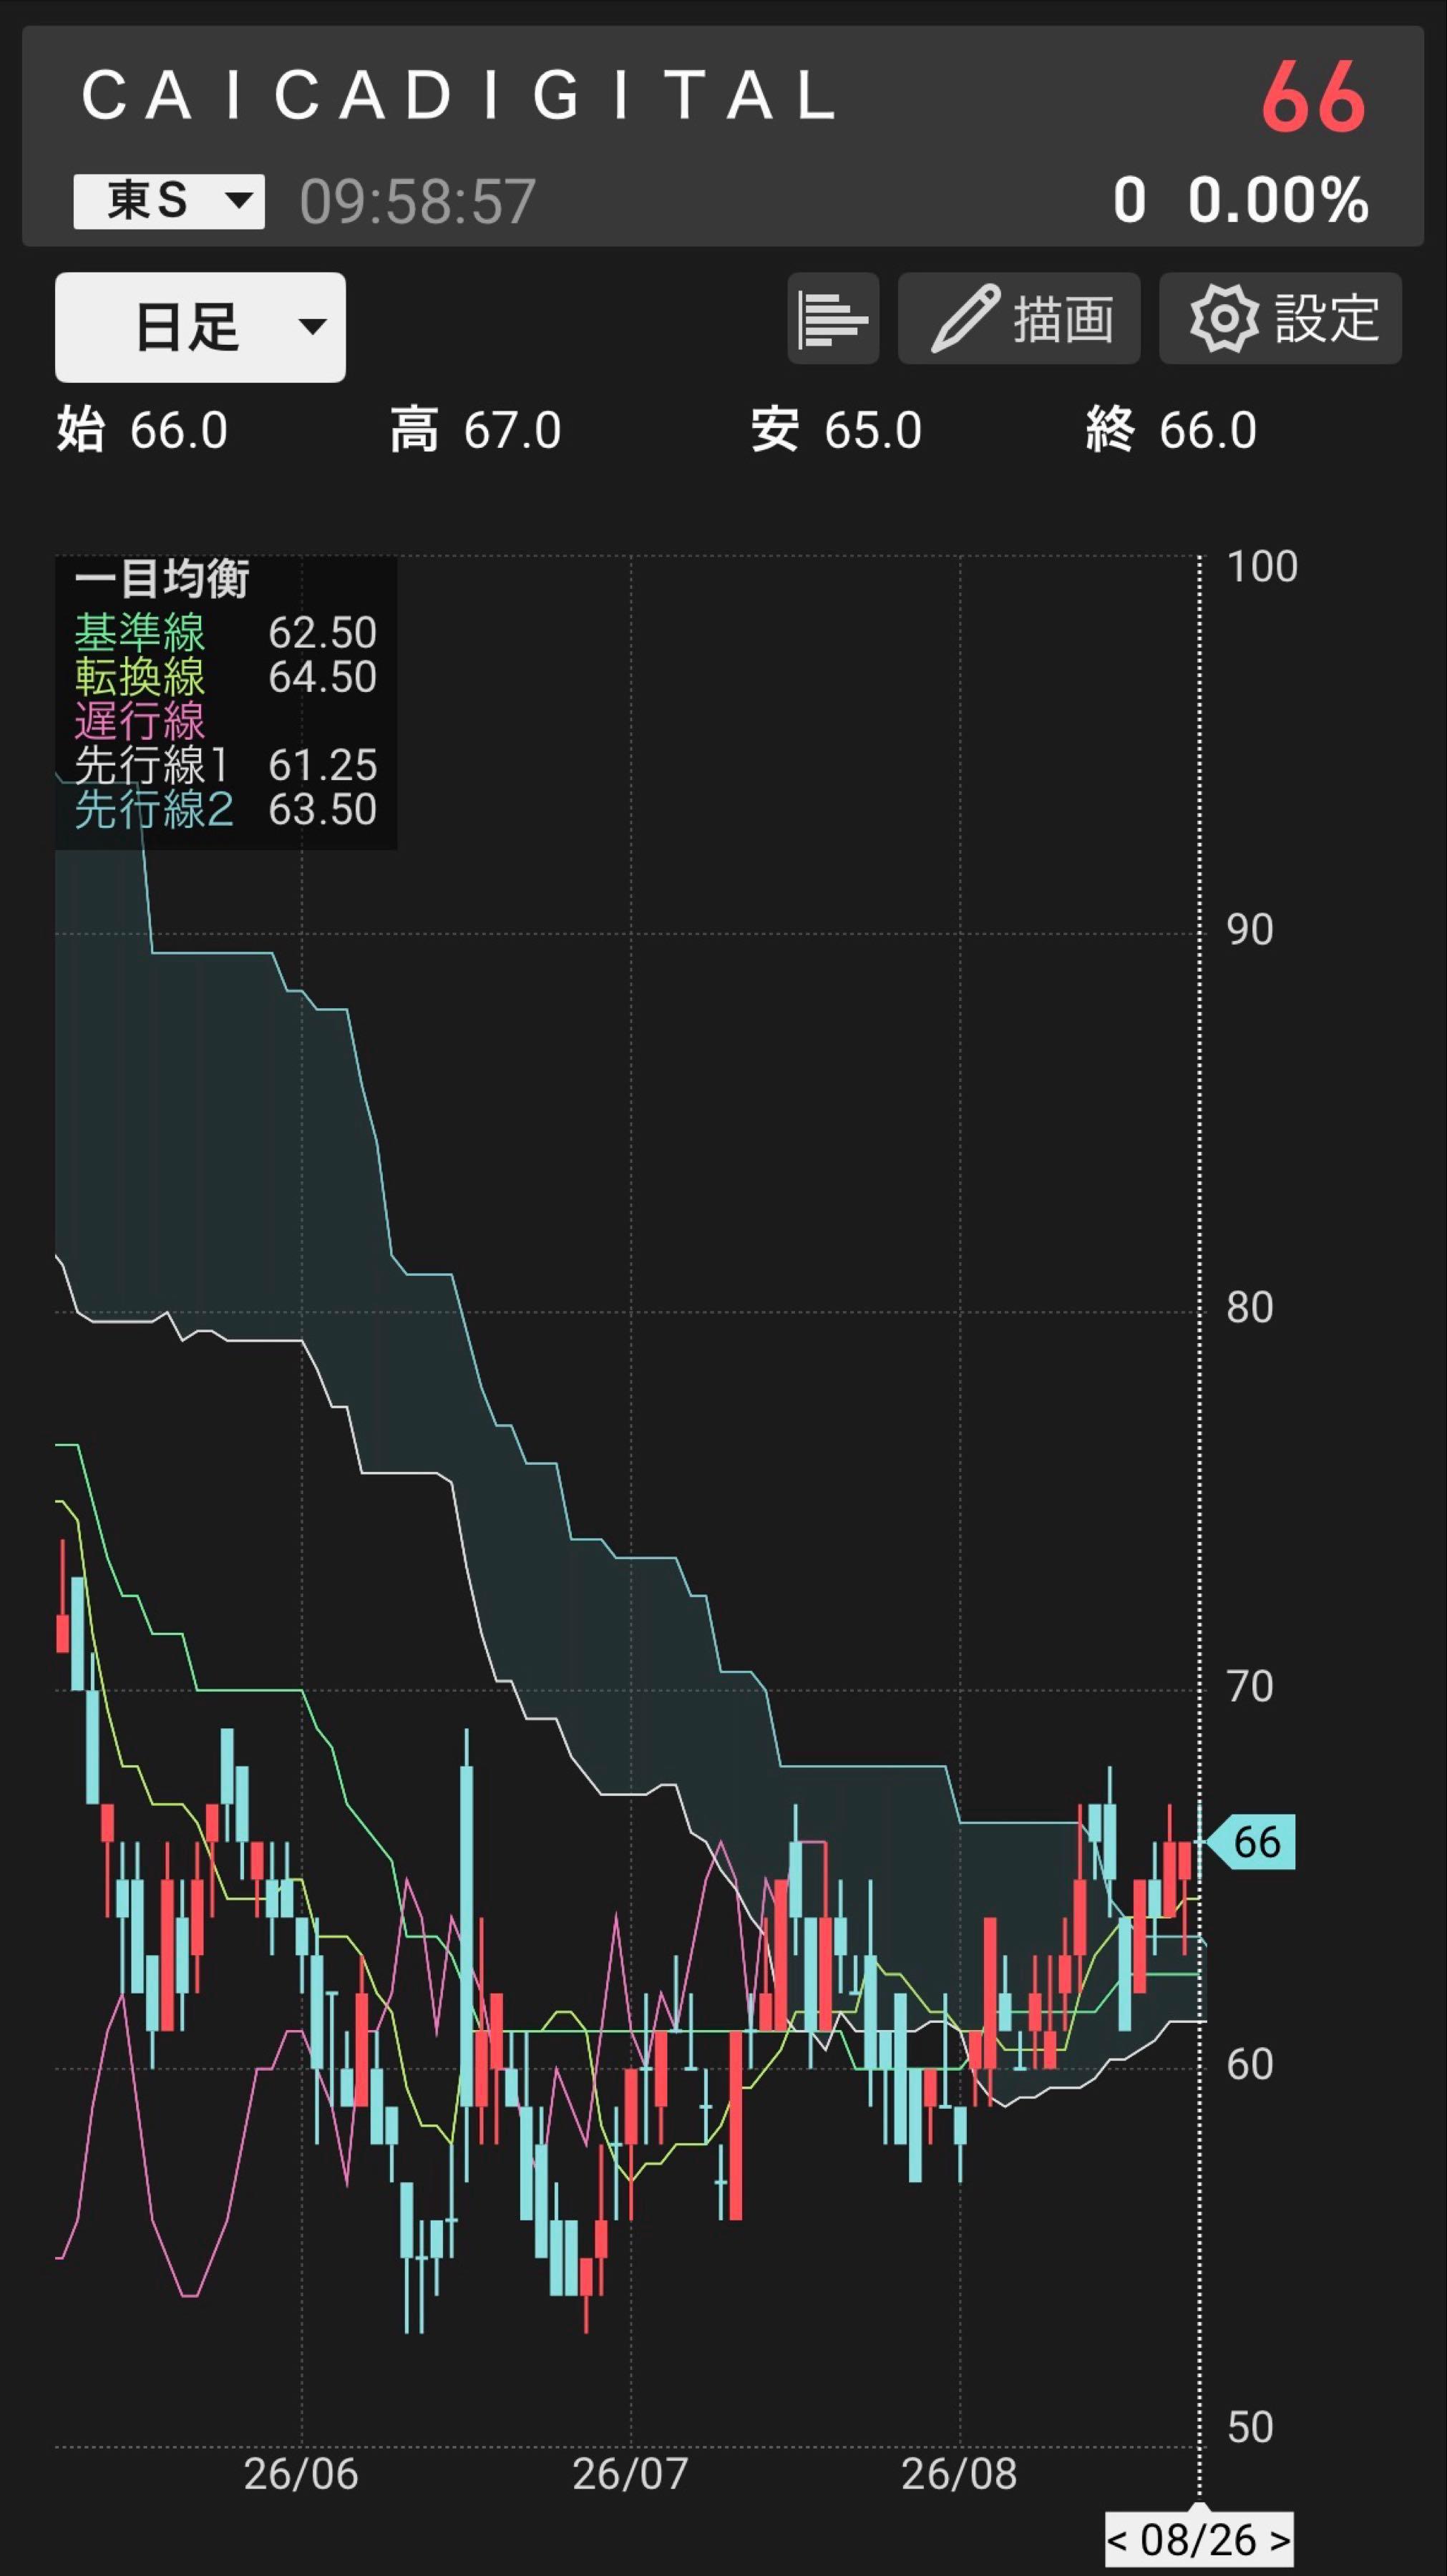Tap the 終 66.0 close price
Image resolution: width=1447 pixels, height=2576 pixels.
[1171, 431]
